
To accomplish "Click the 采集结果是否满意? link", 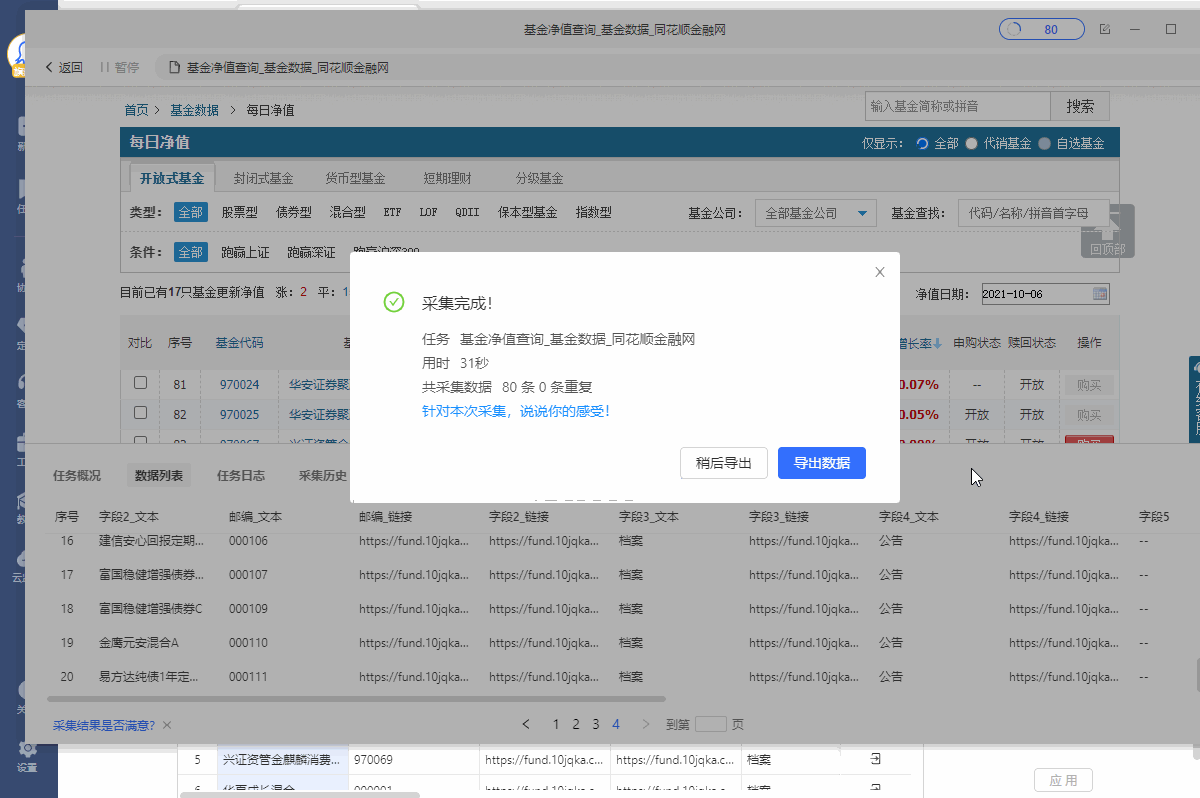I will point(104,725).
